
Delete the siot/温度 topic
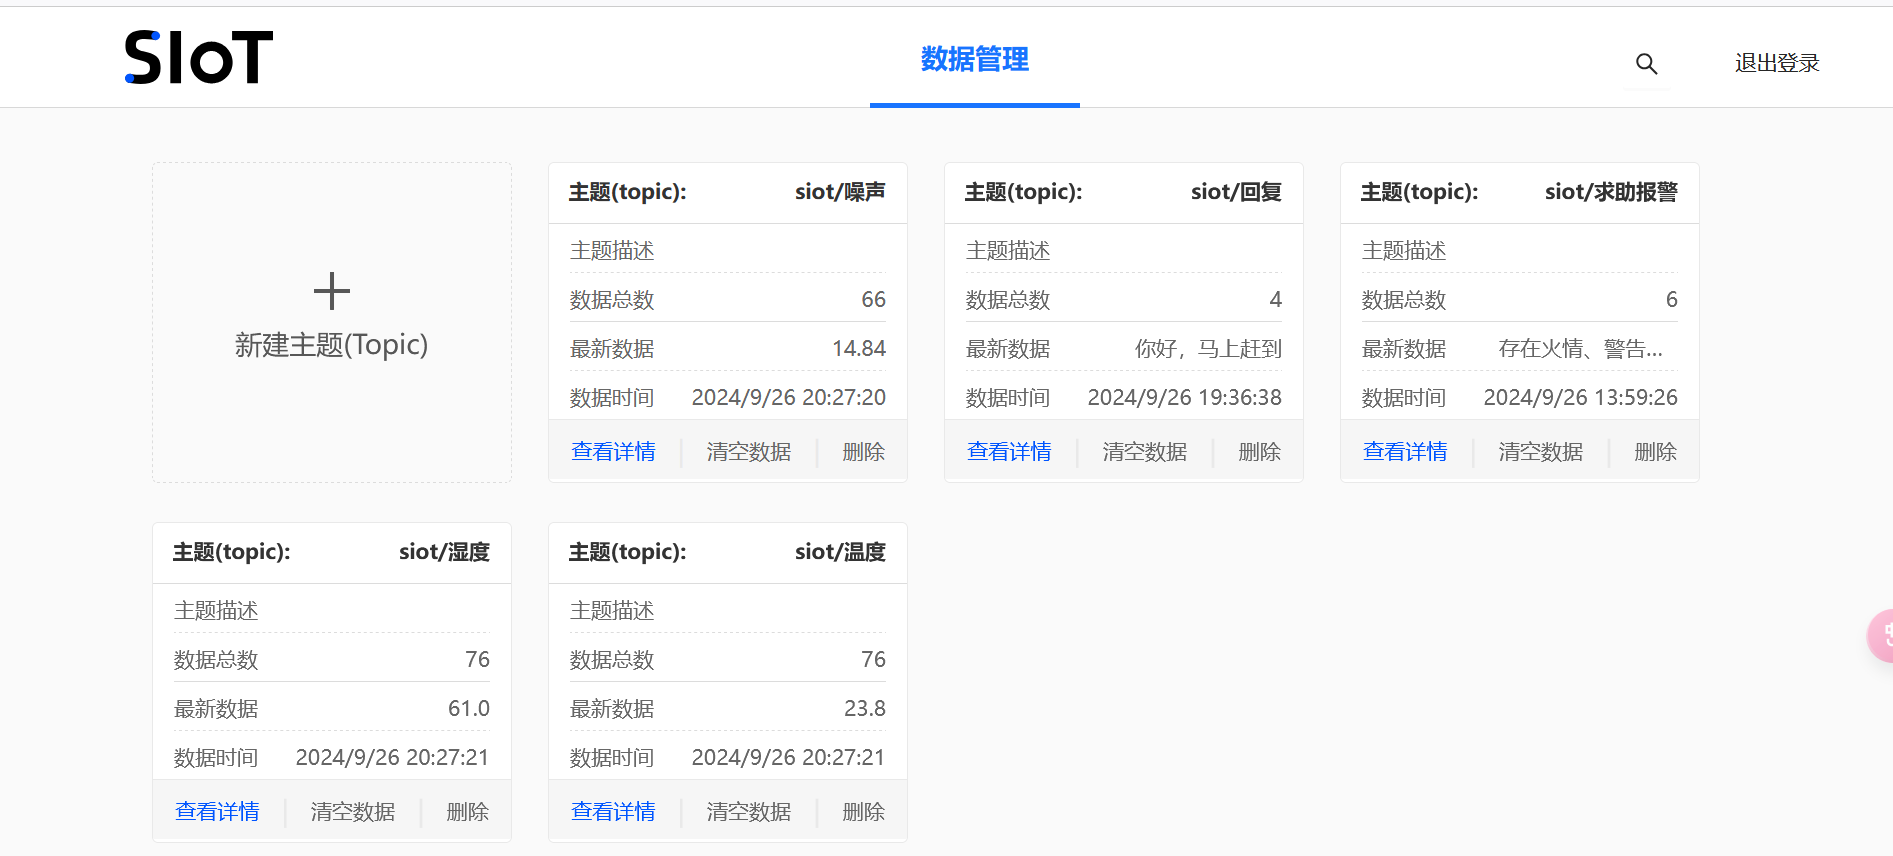tap(864, 812)
